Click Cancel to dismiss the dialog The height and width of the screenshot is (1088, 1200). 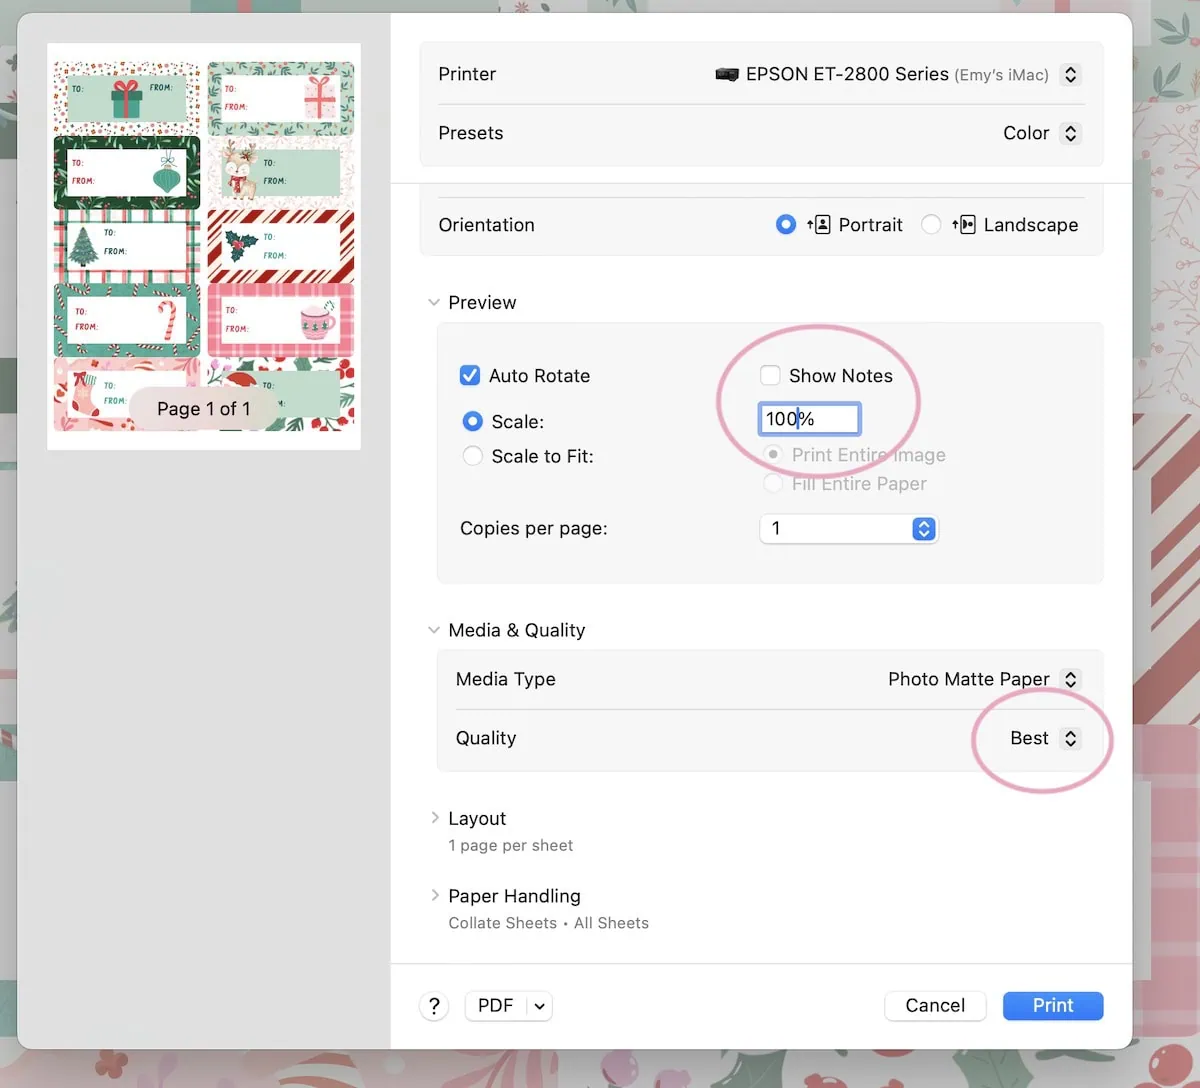(934, 1006)
